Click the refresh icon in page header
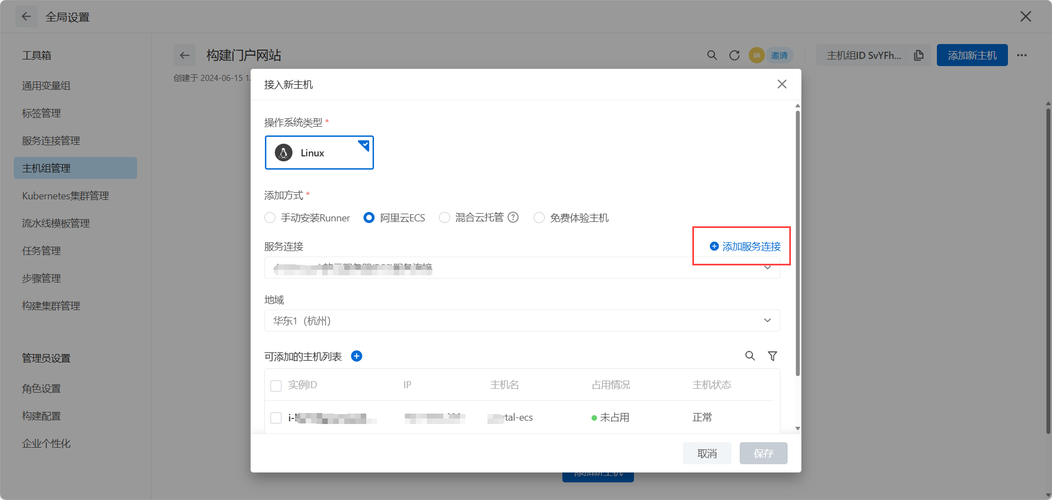1052x500 pixels. [735, 55]
